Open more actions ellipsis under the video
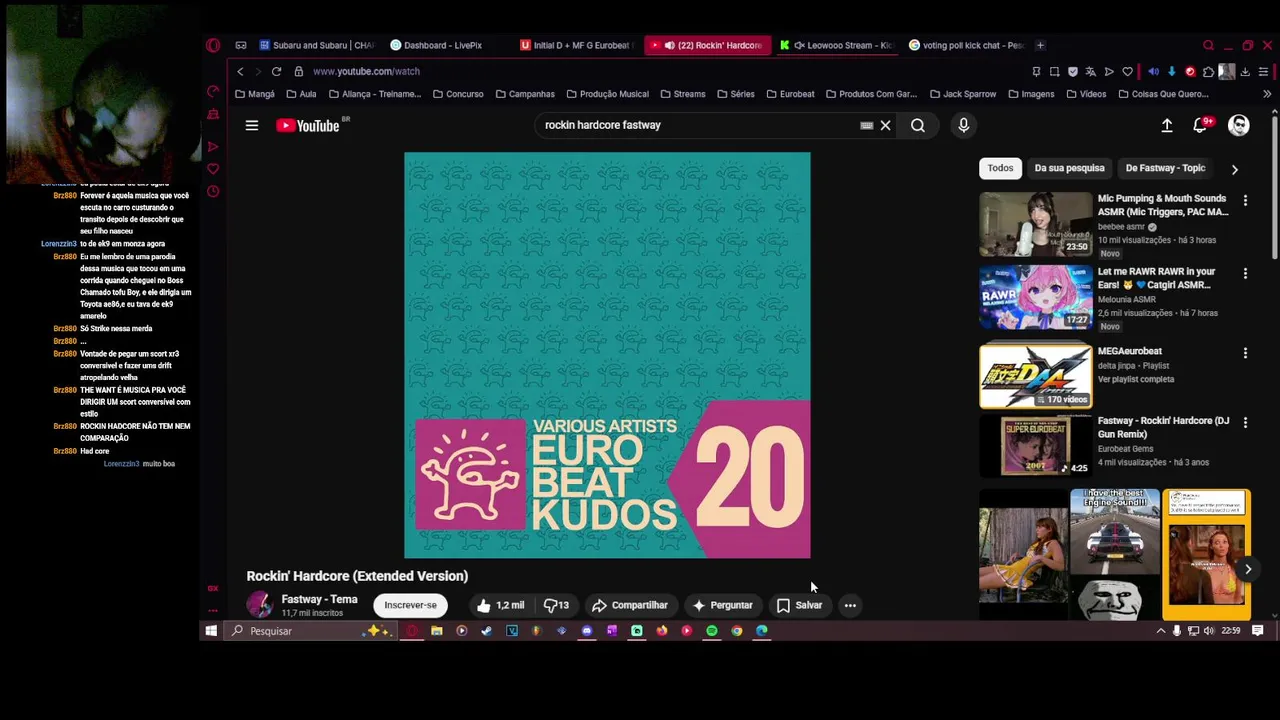This screenshot has width=1280, height=720. coord(850,605)
